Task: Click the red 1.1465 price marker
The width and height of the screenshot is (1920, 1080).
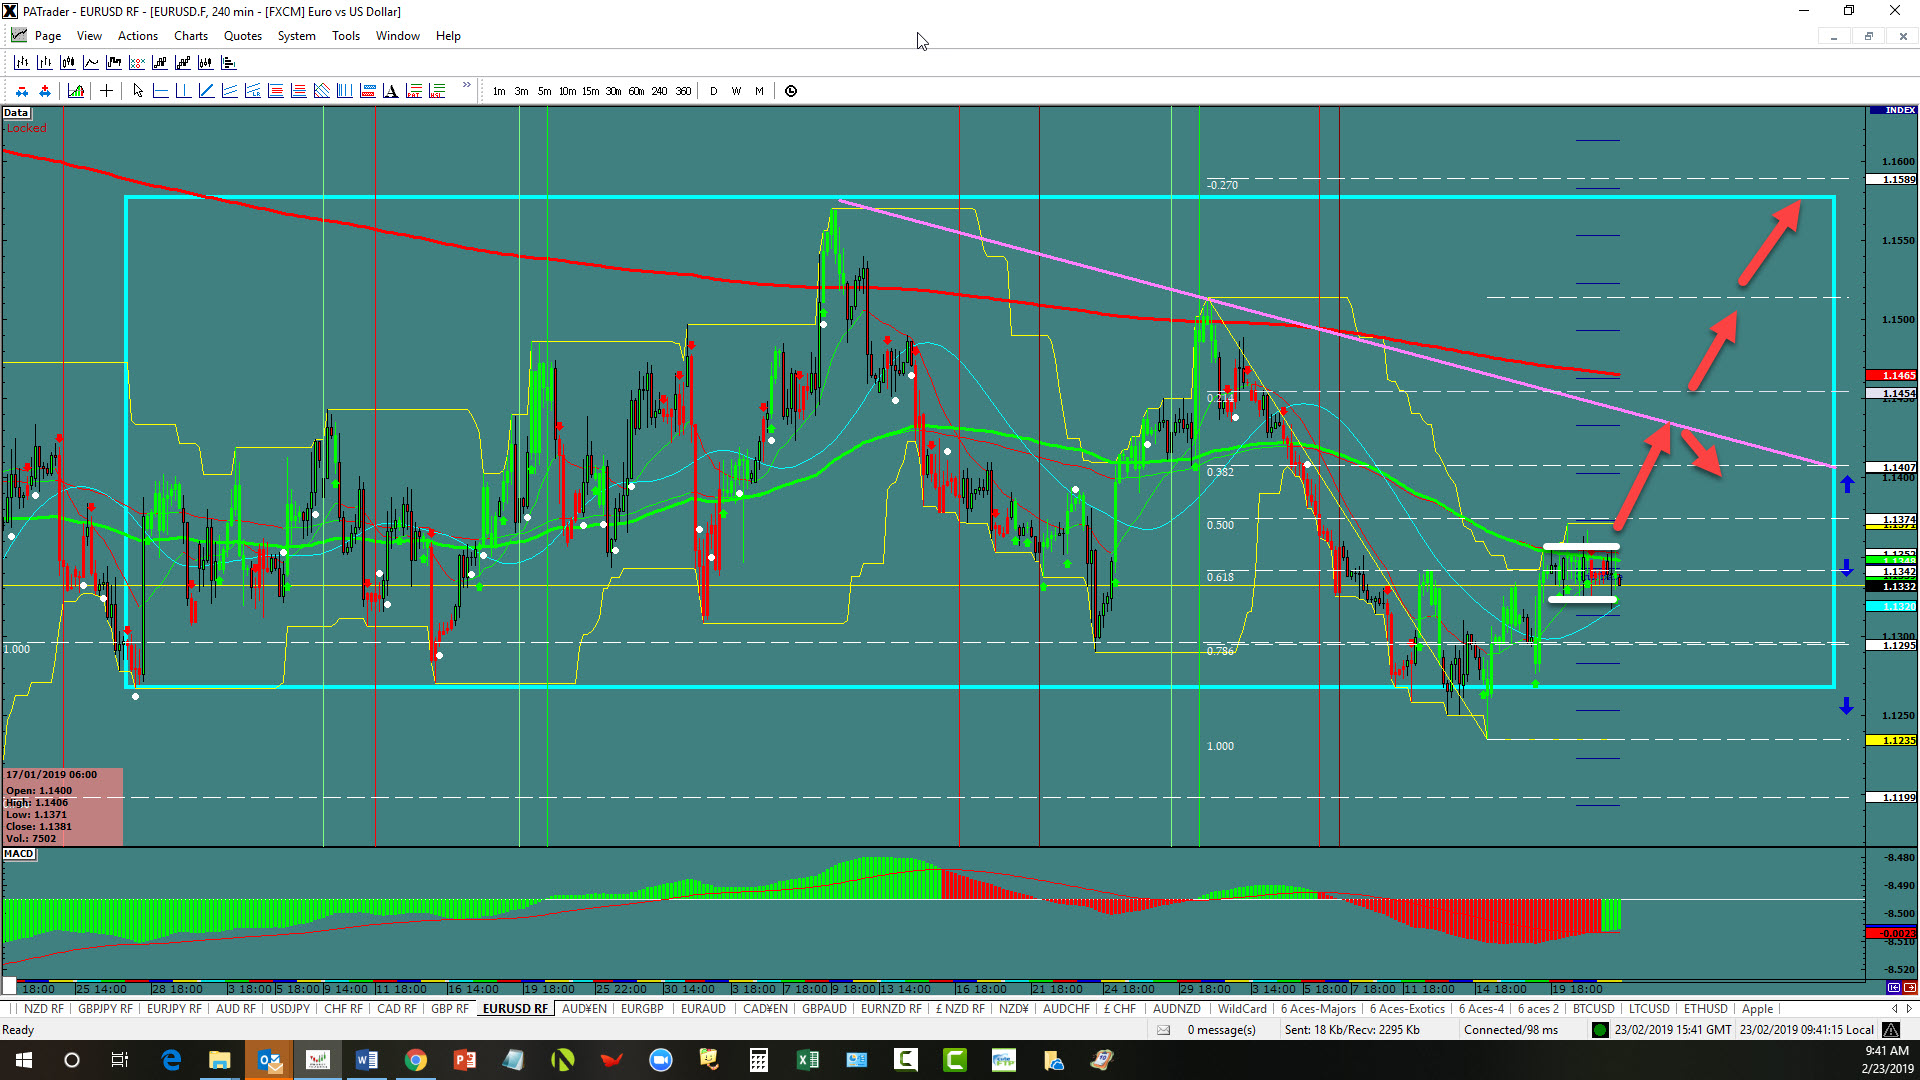Action: pyautogui.click(x=1891, y=376)
